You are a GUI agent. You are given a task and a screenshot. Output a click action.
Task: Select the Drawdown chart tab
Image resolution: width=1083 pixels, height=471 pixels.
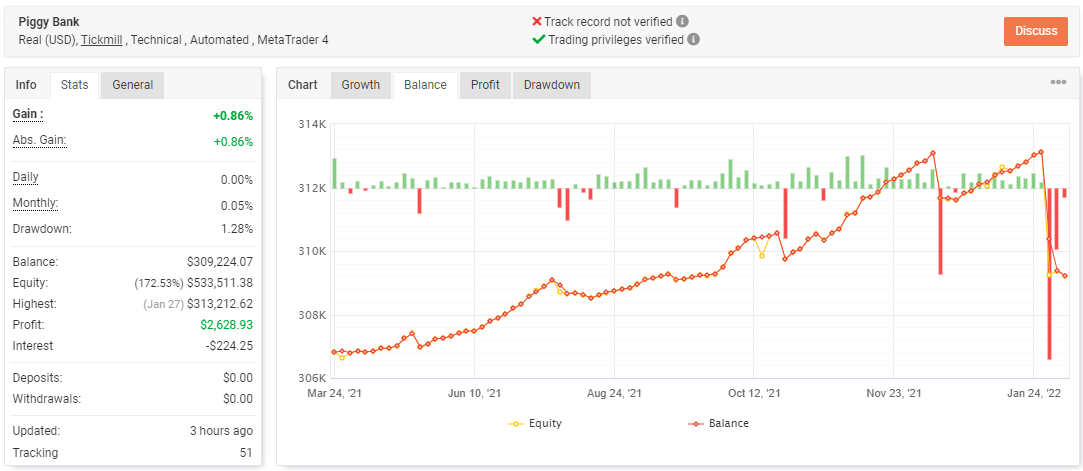coord(551,85)
